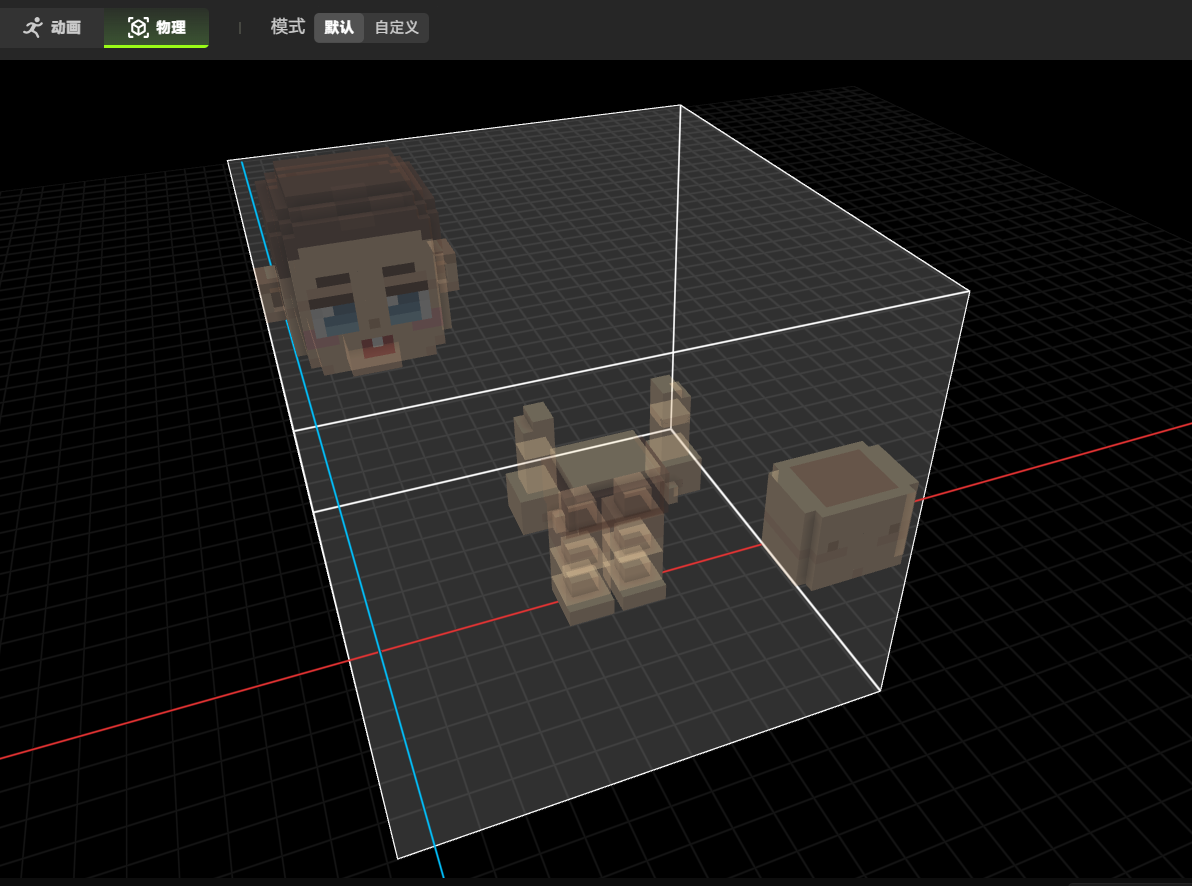Select the 物理 tab label

coord(171,28)
